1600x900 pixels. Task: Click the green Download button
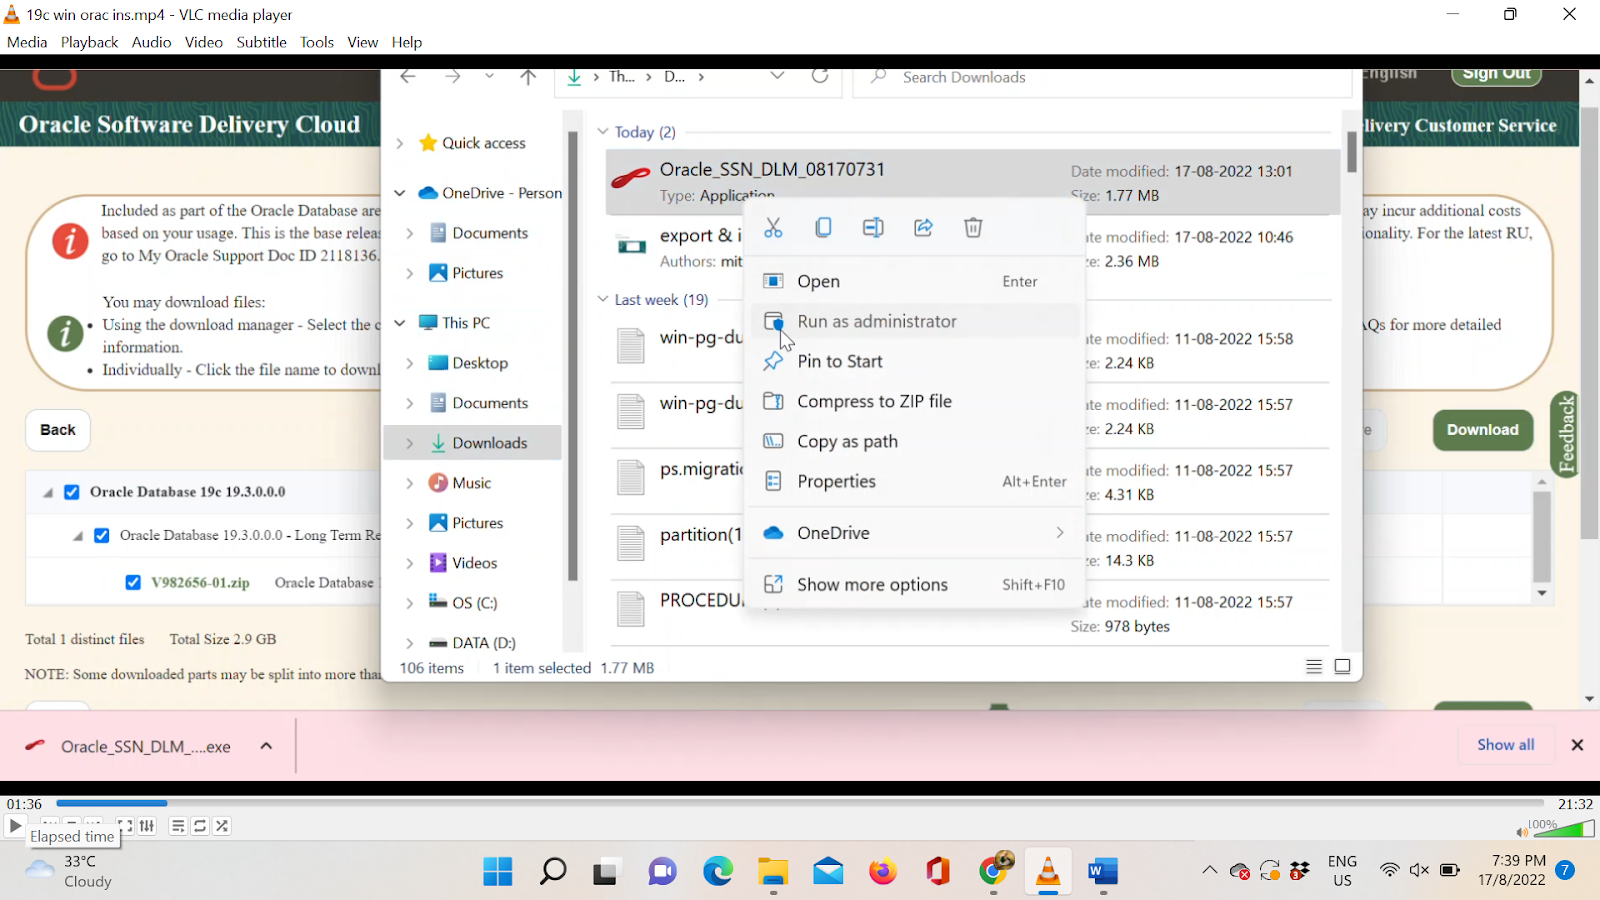(x=1483, y=430)
